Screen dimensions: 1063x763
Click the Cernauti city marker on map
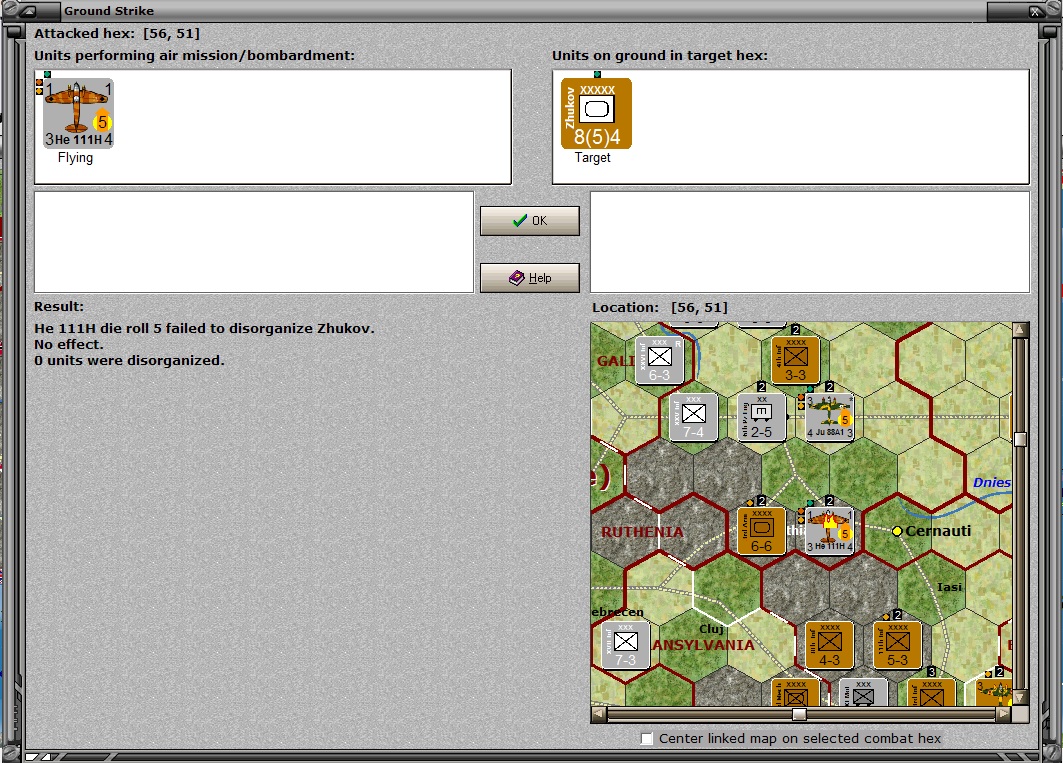[897, 531]
